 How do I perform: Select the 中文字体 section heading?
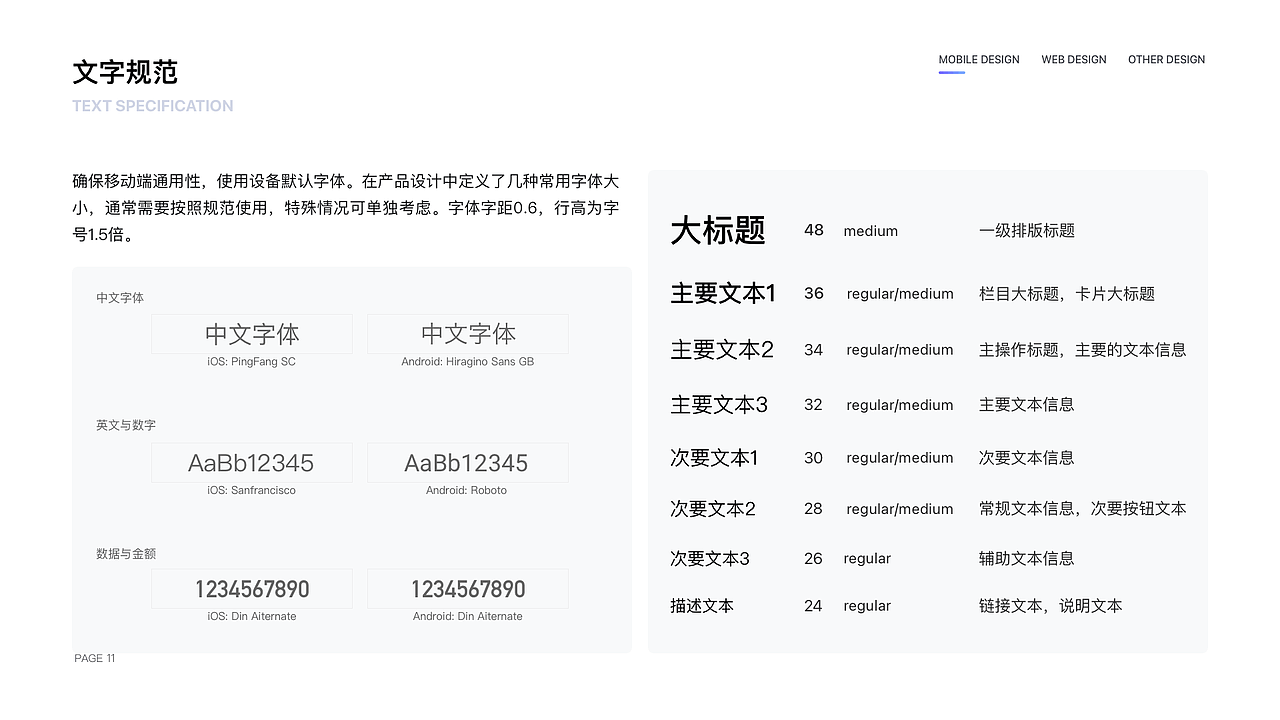click(120, 298)
